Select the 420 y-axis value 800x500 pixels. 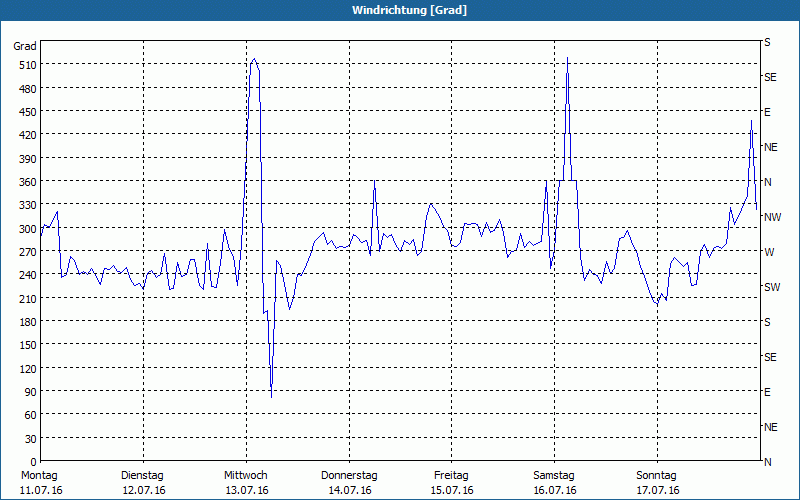point(28,135)
